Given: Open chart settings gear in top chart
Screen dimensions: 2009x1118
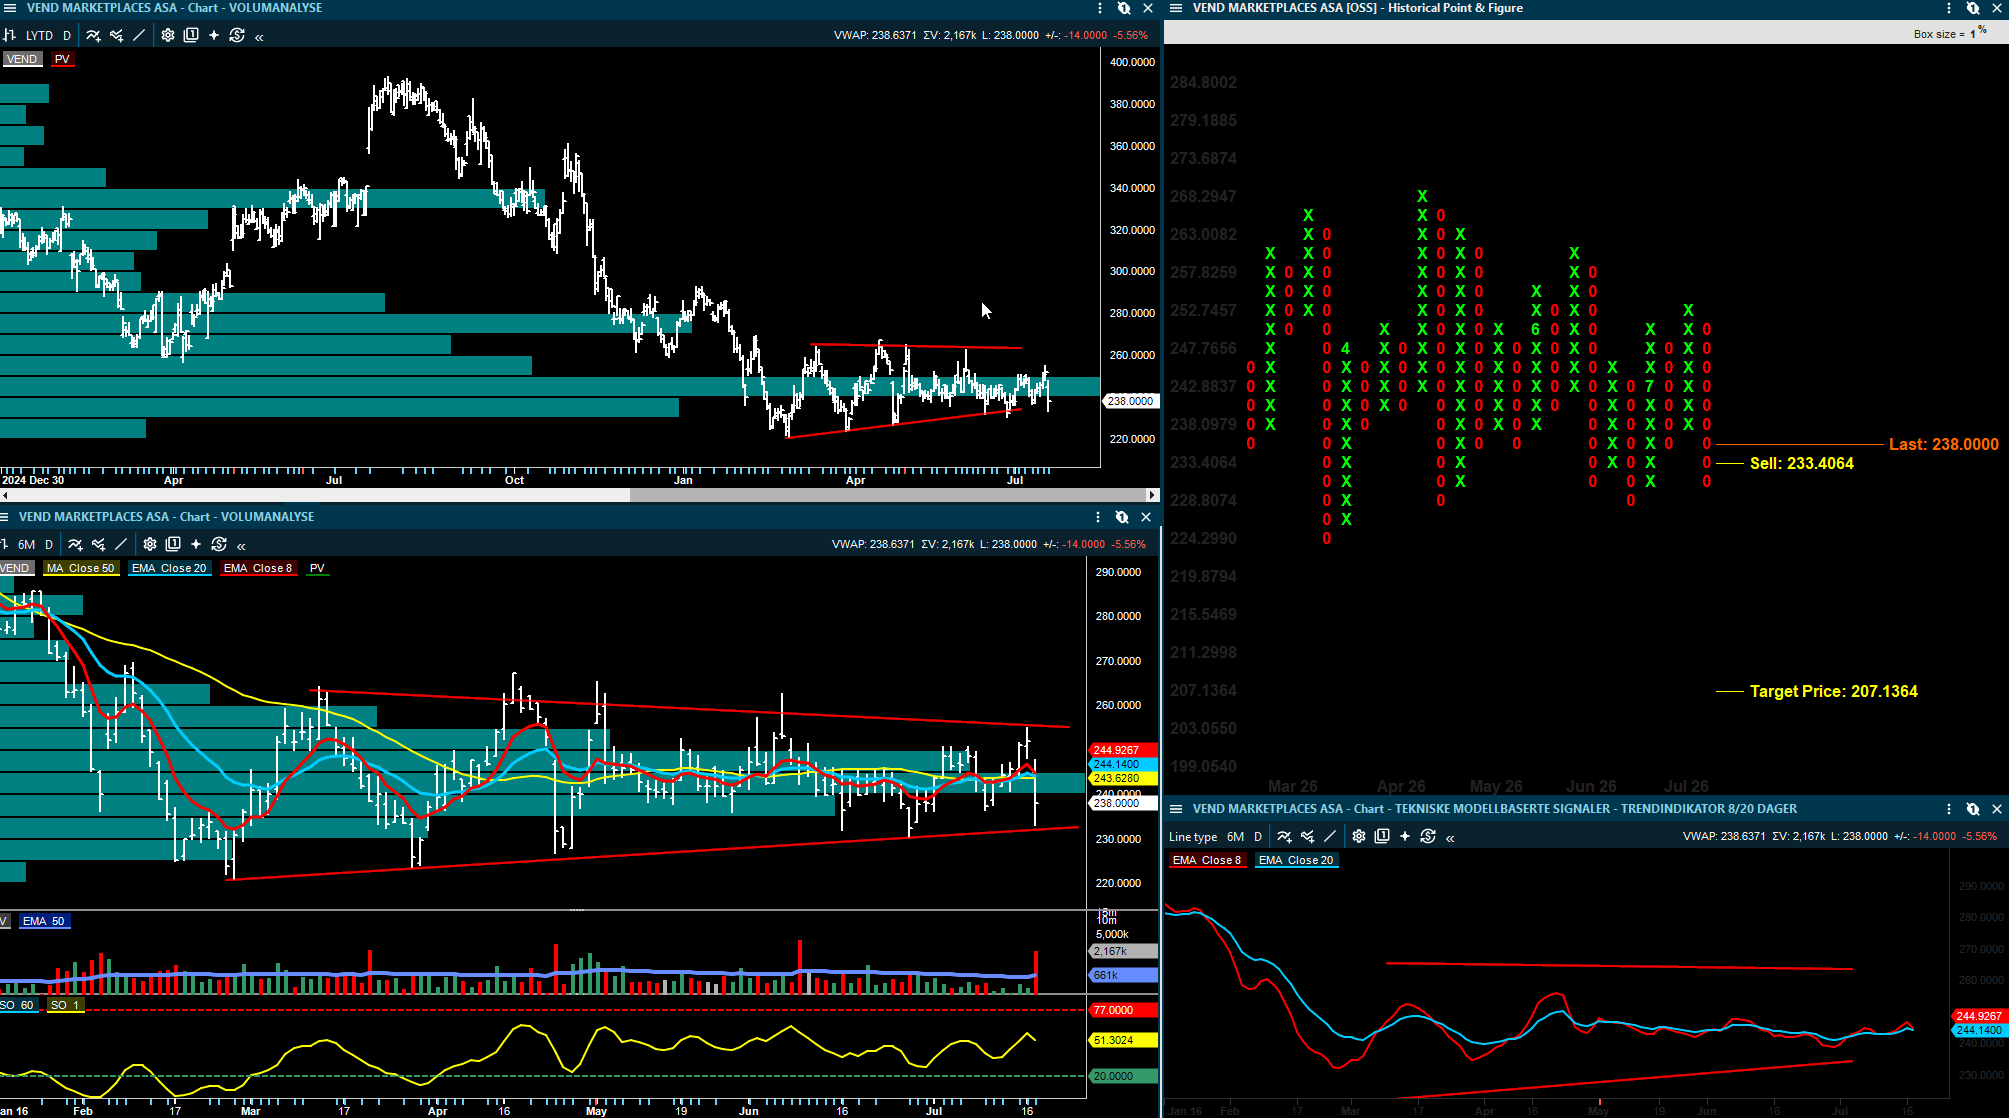Looking at the screenshot, I should coord(168,35).
